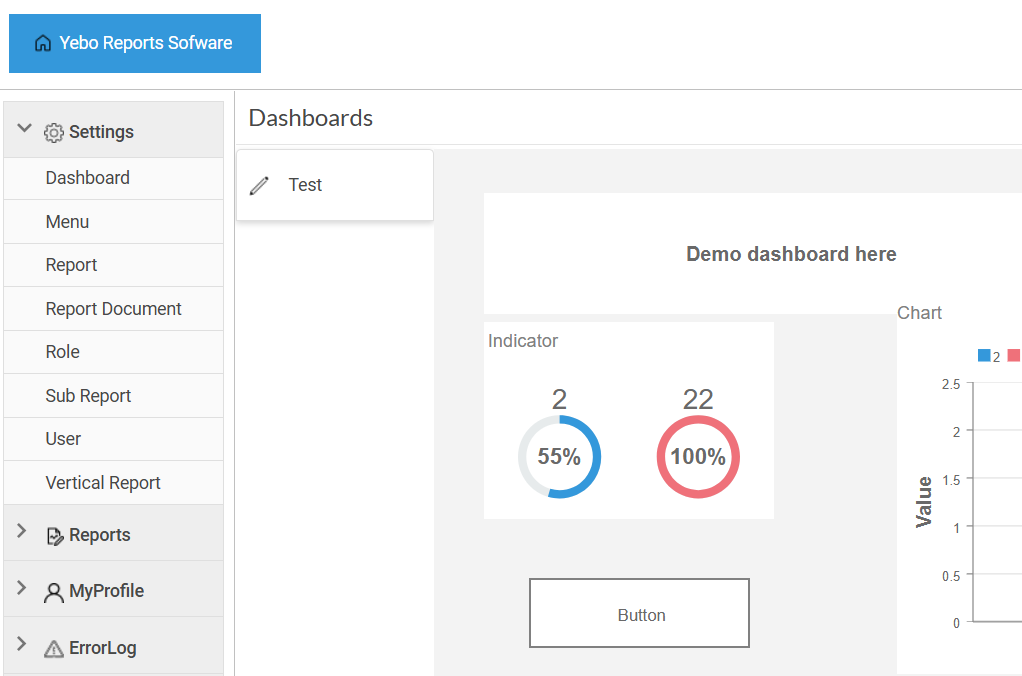Open the Dashboard menu item
Image resolution: width=1022 pixels, height=676 pixels.
click(113, 178)
